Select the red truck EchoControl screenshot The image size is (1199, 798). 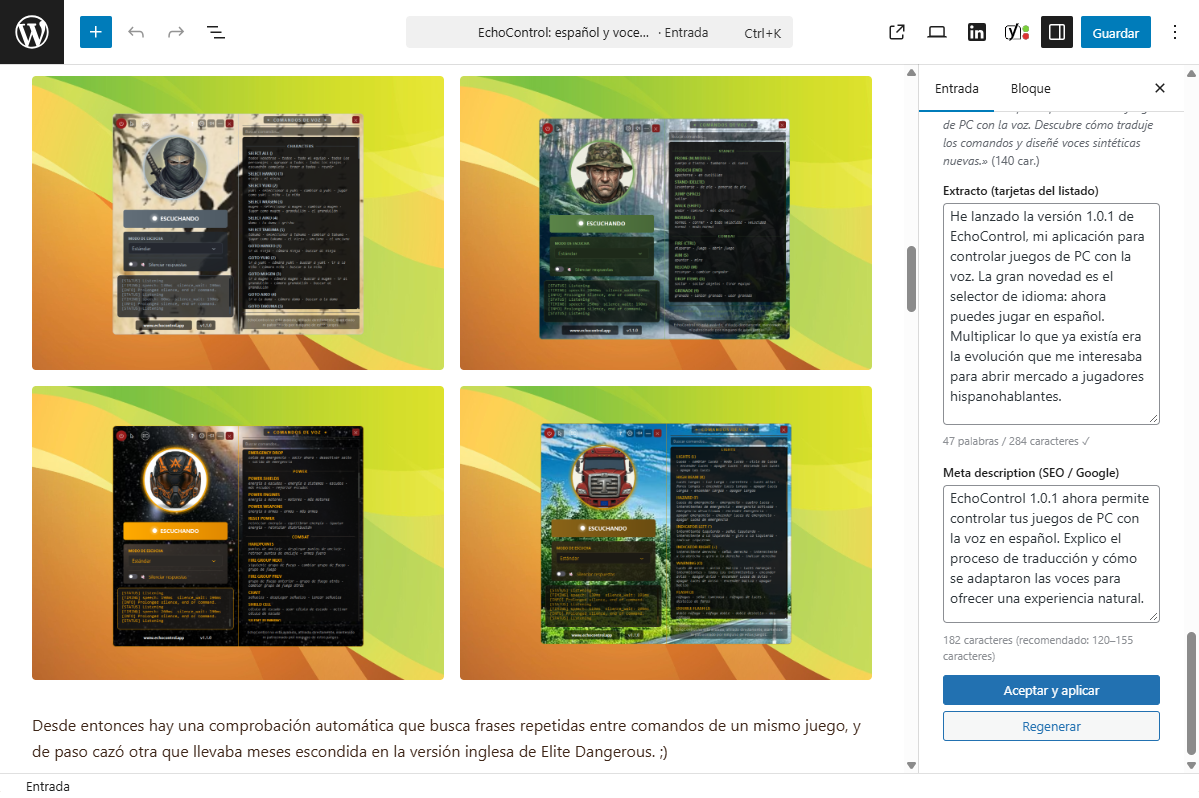[665, 533]
